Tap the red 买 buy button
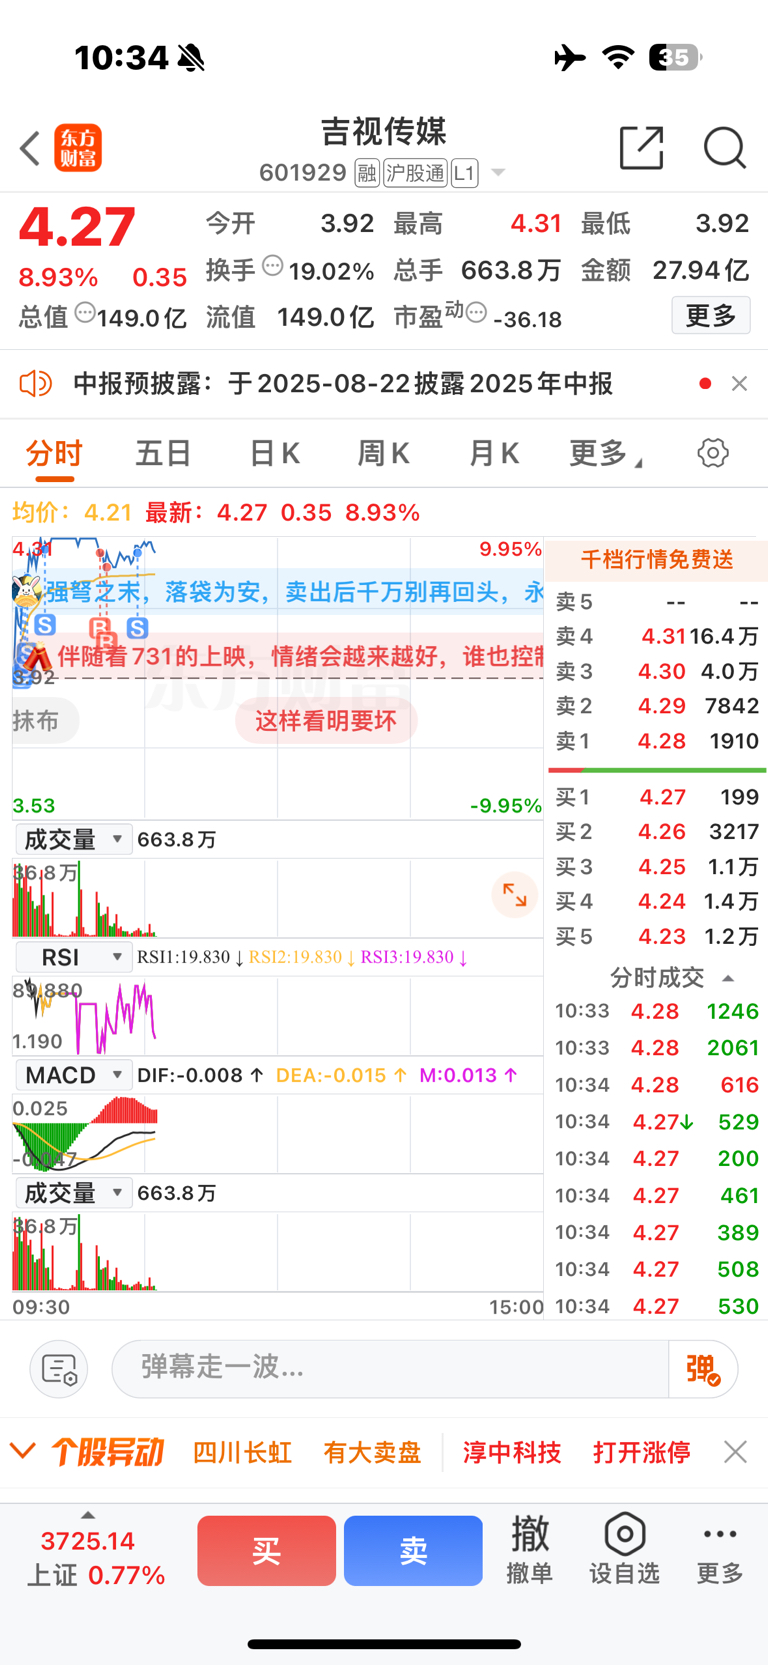 click(x=266, y=1550)
